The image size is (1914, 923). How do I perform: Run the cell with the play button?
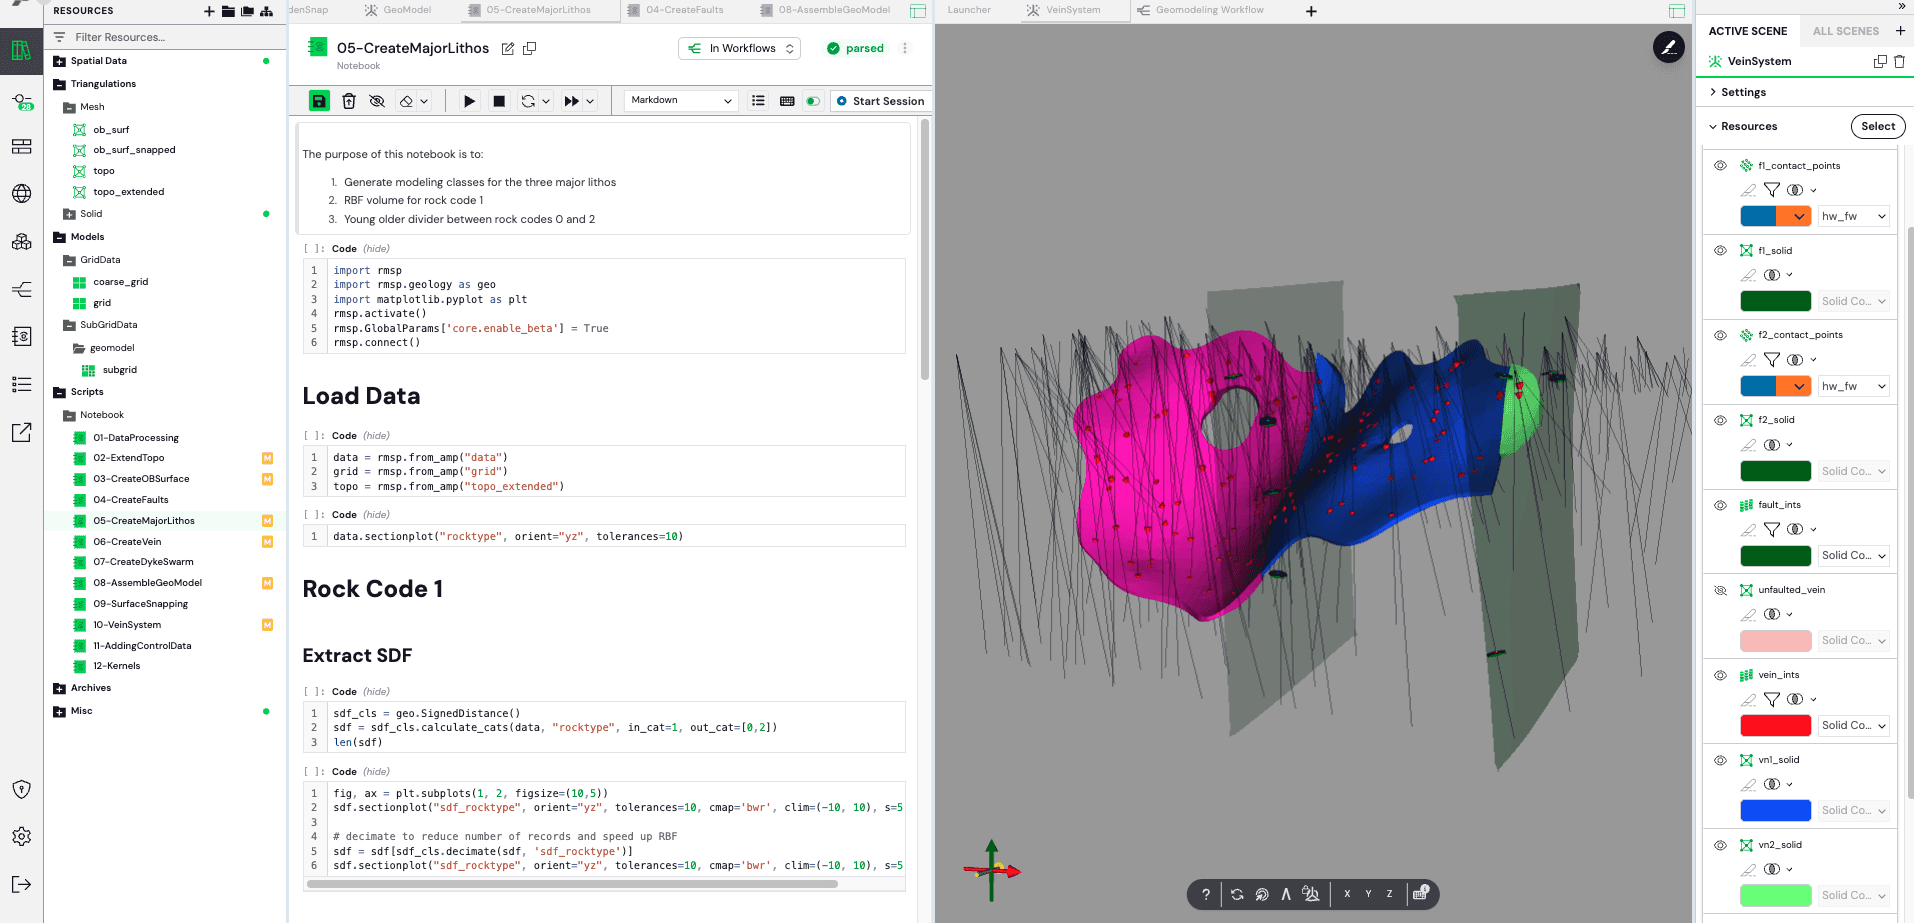tap(469, 101)
